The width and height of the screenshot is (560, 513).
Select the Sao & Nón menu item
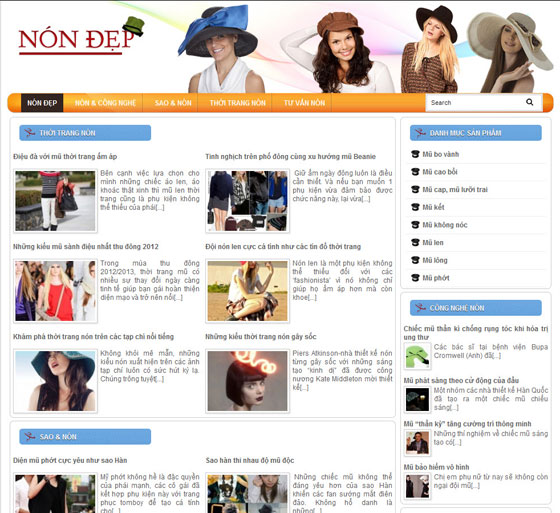pyautogui.click(x=173, y=103)
